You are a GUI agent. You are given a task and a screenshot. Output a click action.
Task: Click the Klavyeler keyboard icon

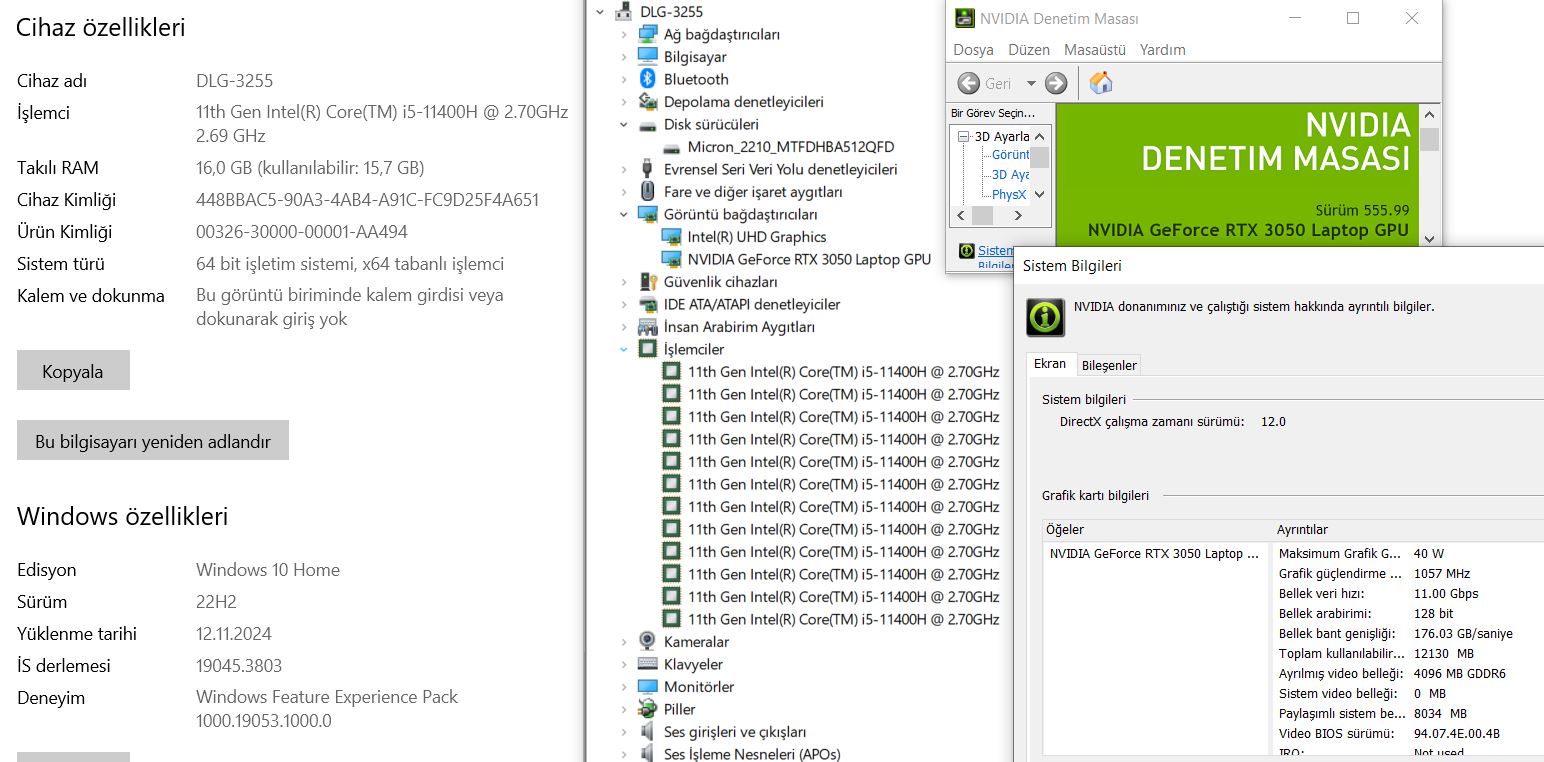pos(647,664)
